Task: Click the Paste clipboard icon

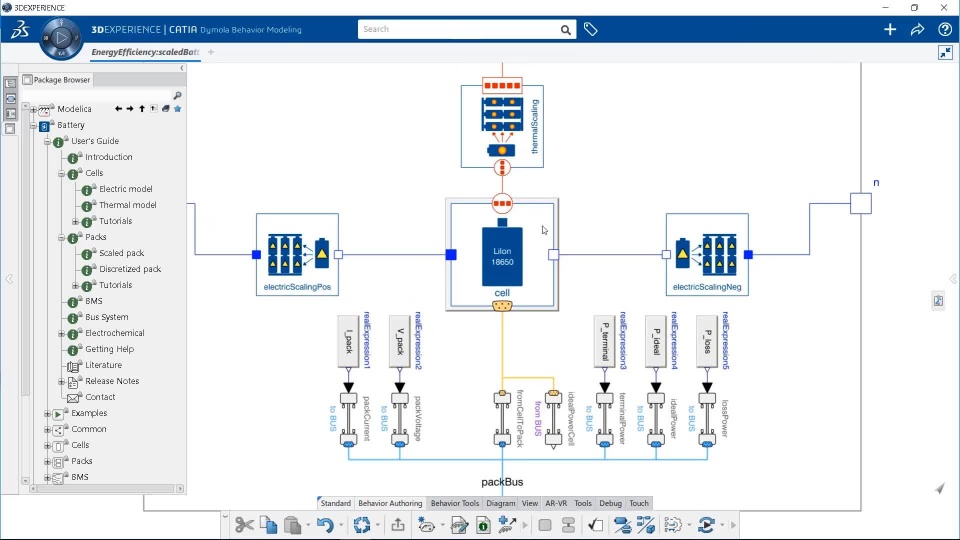Action: point(293,525)
